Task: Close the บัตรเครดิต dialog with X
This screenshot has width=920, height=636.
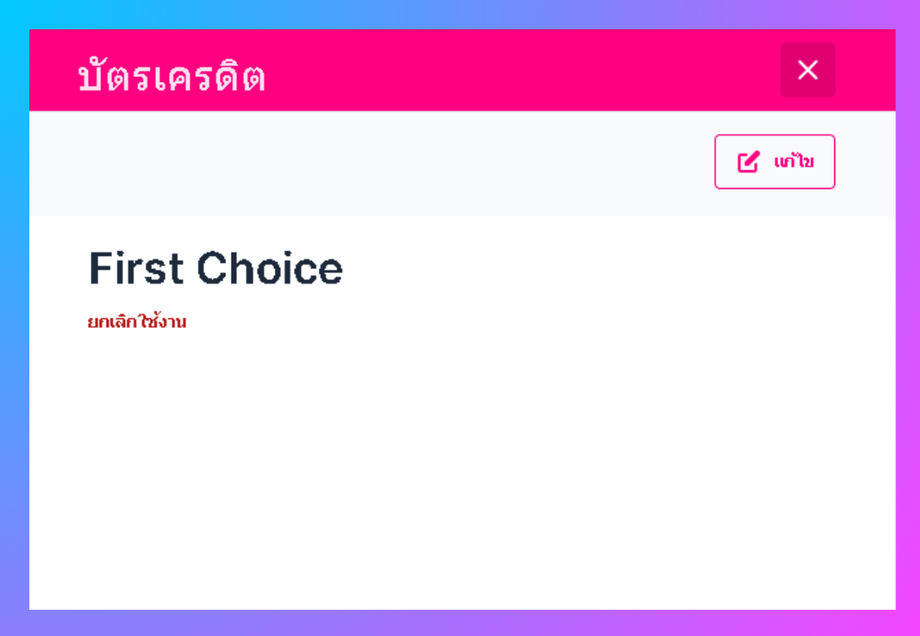Action: pyautogui.click(x=807, y=70)
